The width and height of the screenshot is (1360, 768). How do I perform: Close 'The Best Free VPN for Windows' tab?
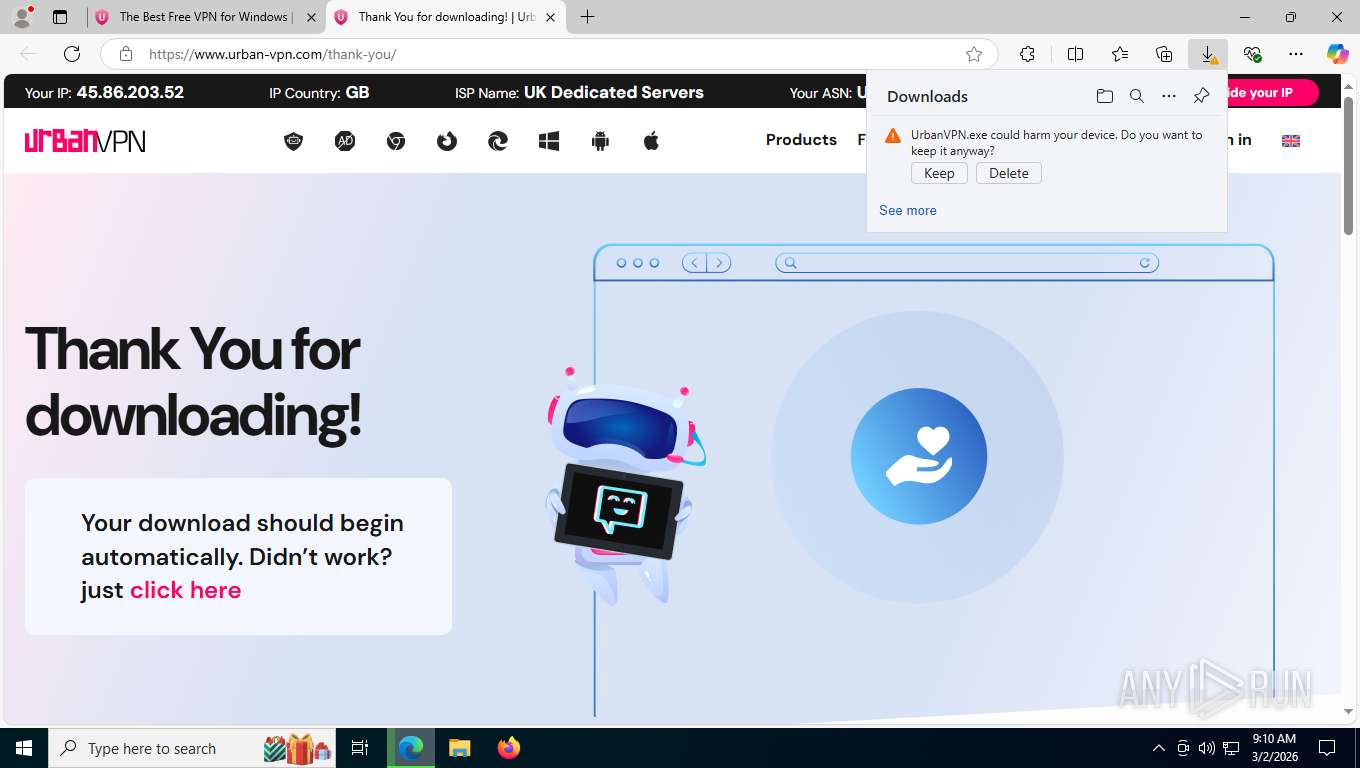[311, 17]
